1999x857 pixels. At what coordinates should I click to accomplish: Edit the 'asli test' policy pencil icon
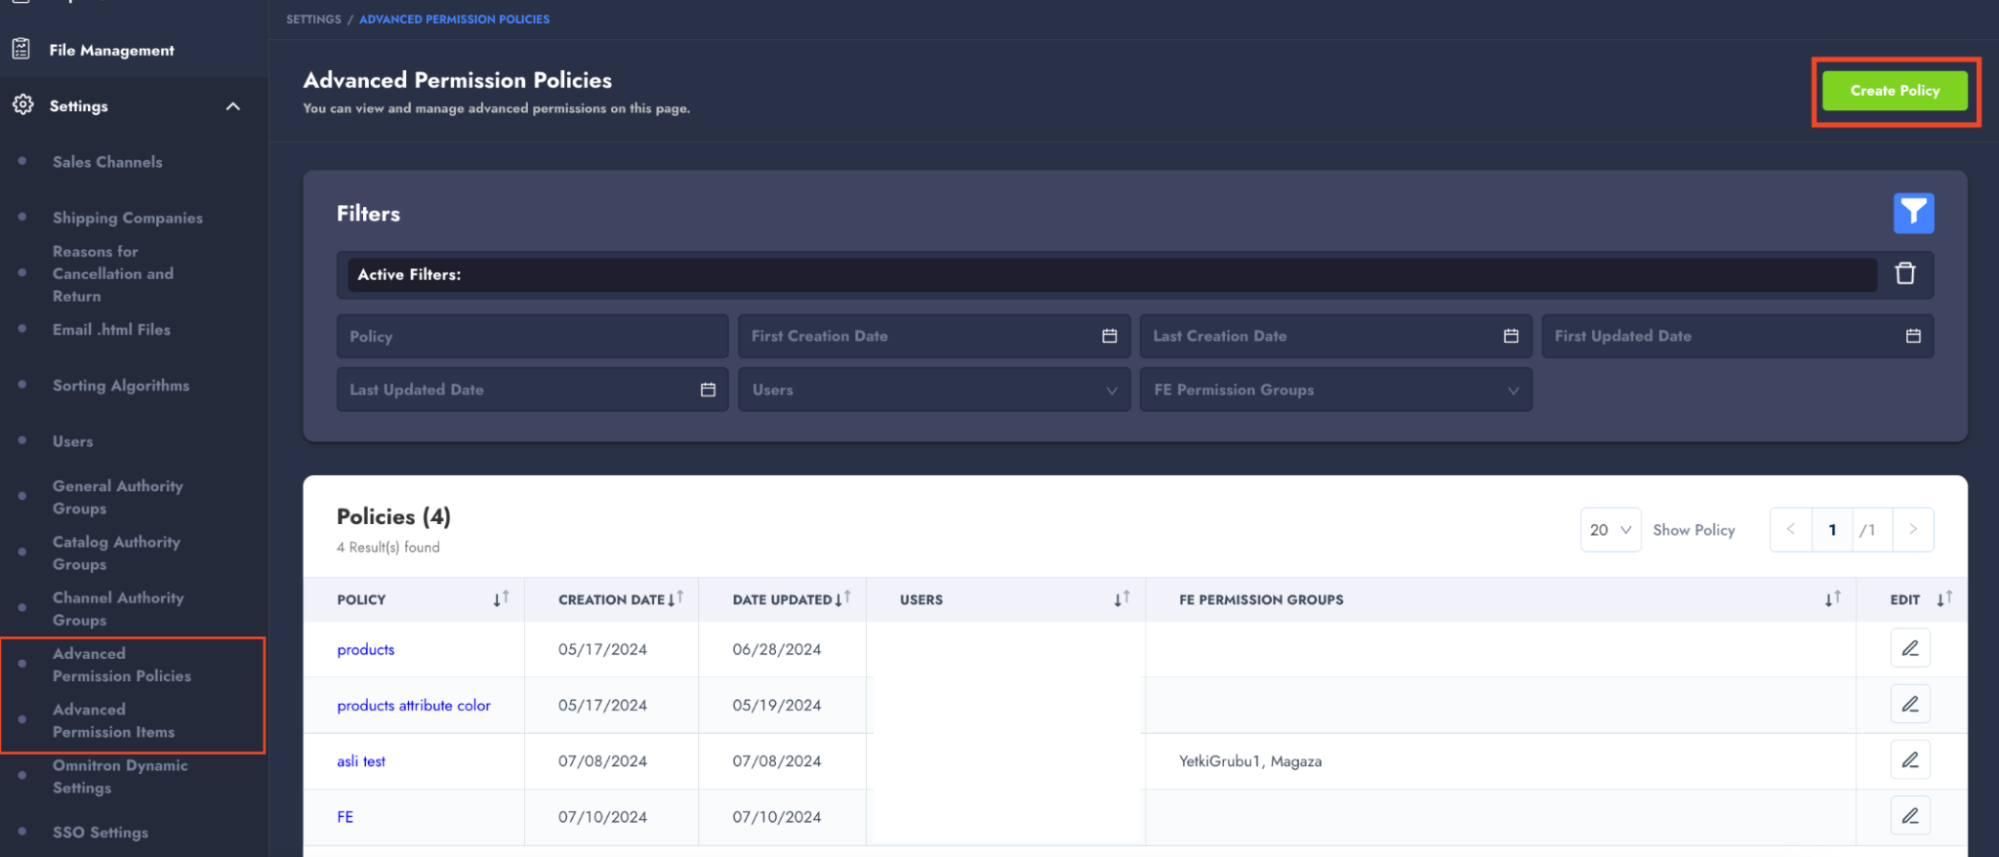pos(1909,761)
